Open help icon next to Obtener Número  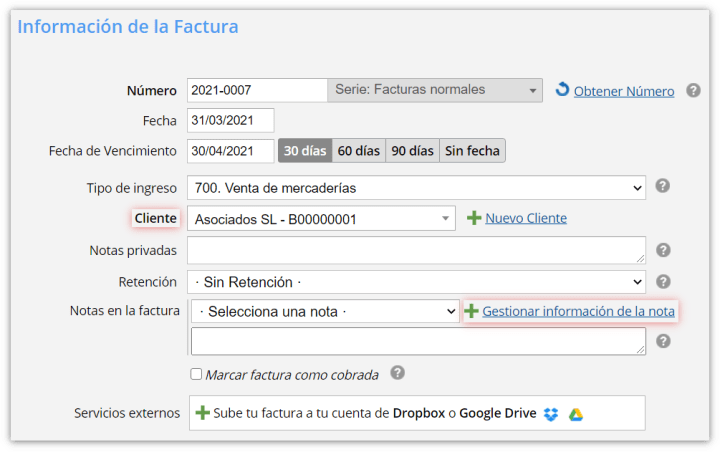pos(693,90)
